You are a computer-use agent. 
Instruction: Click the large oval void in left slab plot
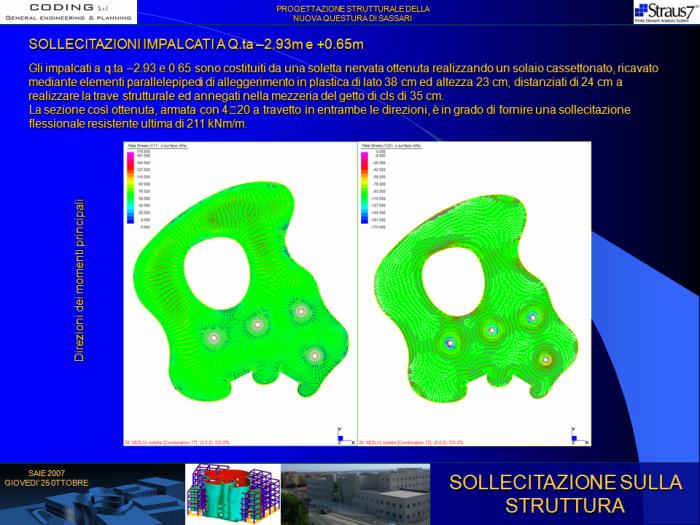click(x=241, y=246)
